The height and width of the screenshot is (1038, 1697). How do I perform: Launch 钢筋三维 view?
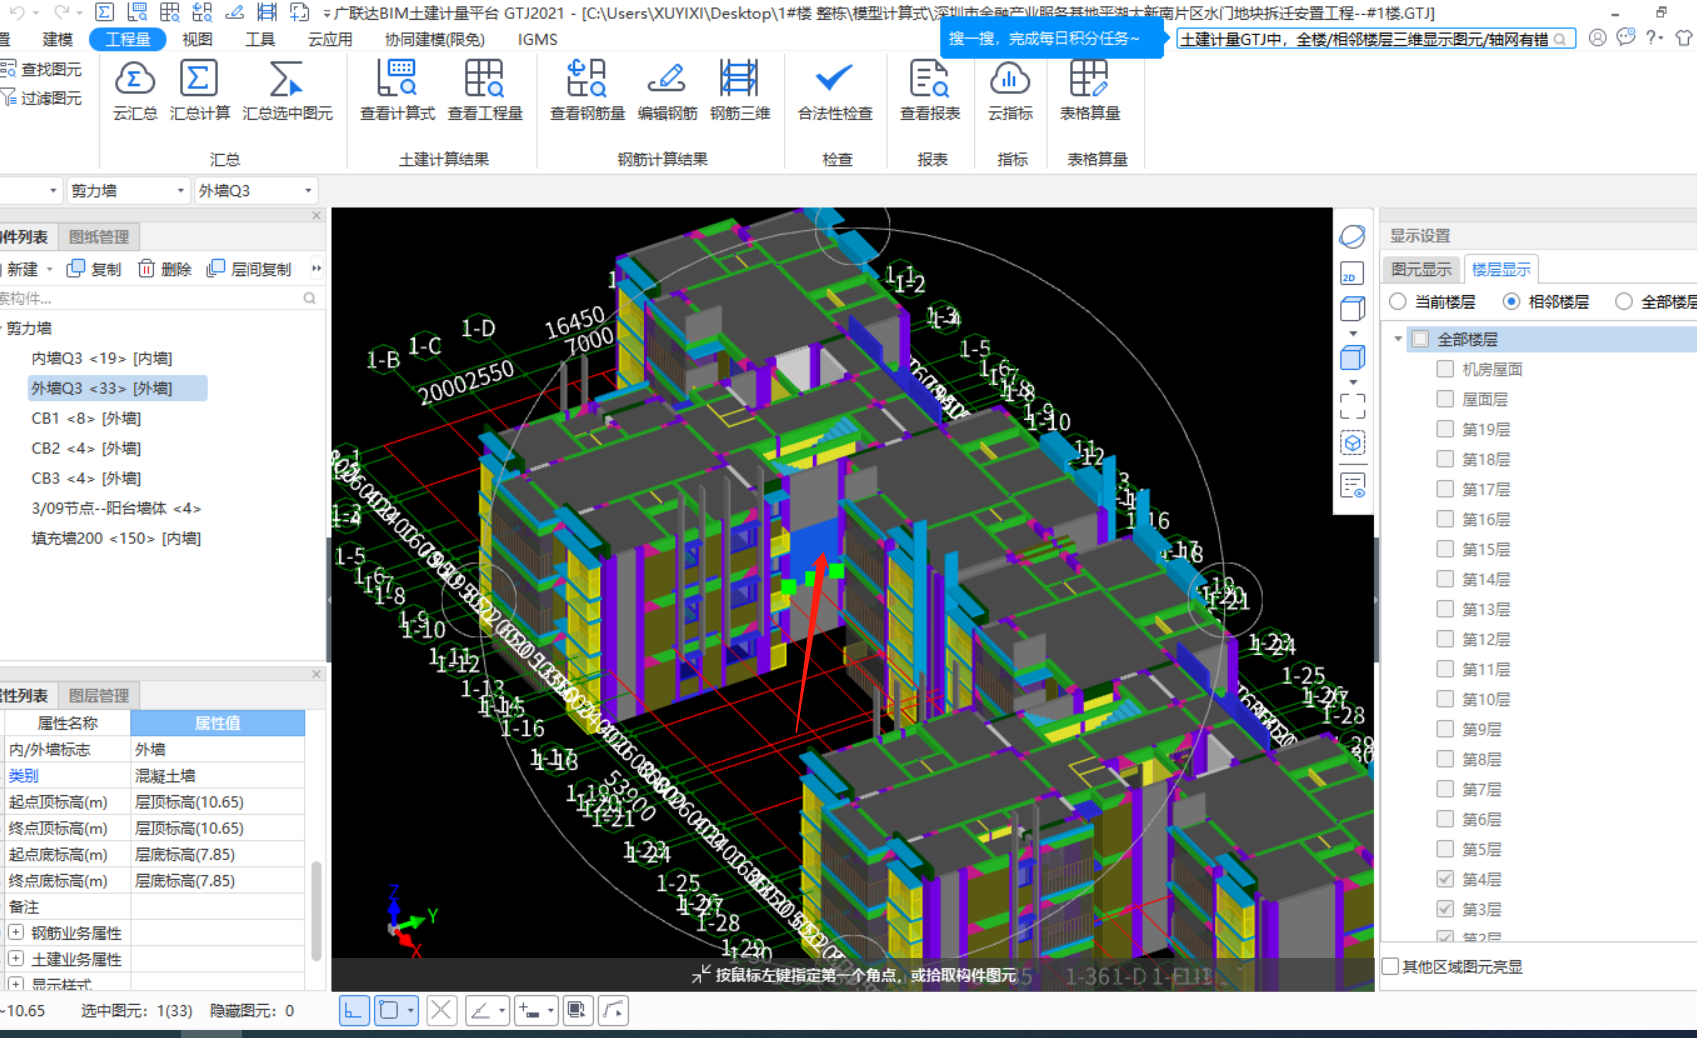click(740, 90)
